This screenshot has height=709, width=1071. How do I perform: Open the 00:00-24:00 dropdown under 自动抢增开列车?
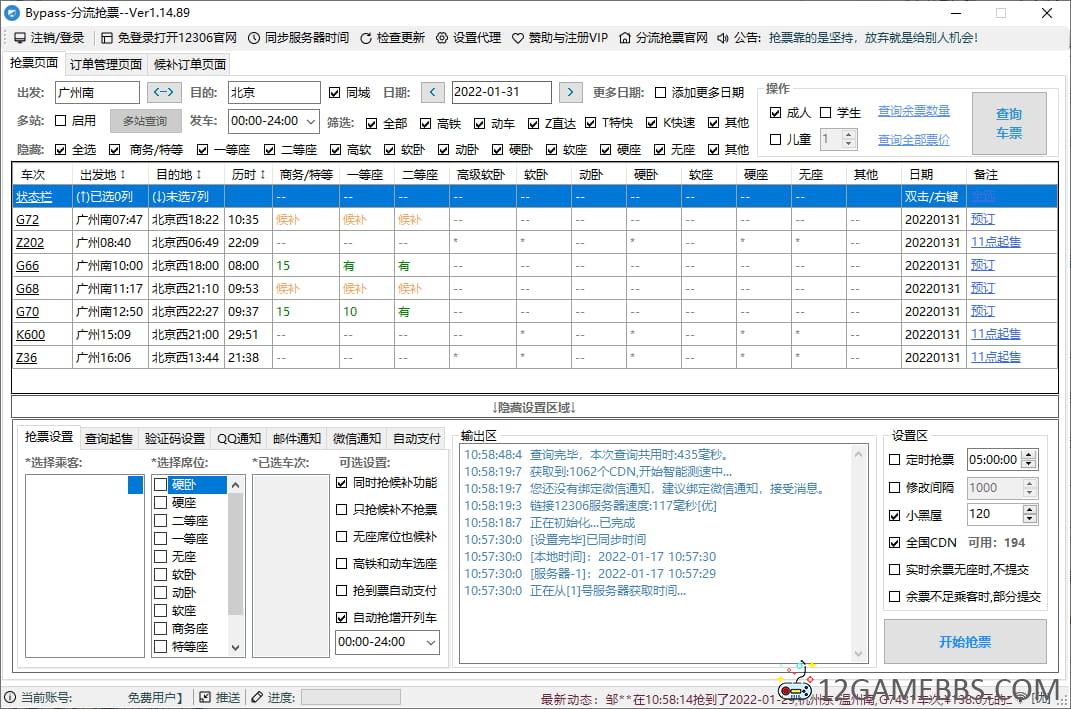coord(431,642)
